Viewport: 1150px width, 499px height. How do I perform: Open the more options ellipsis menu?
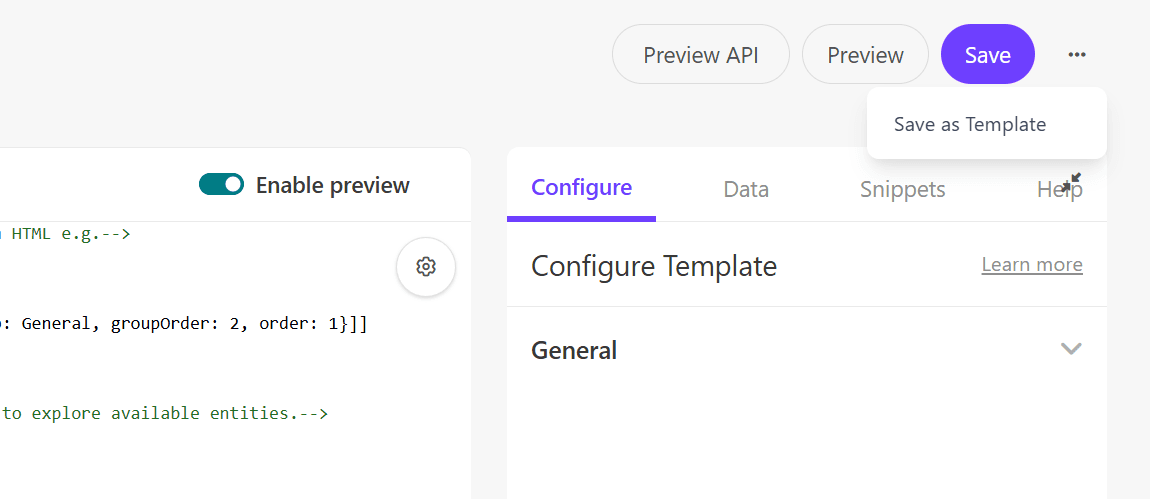pyautogui.click(x=1076, y=55)
